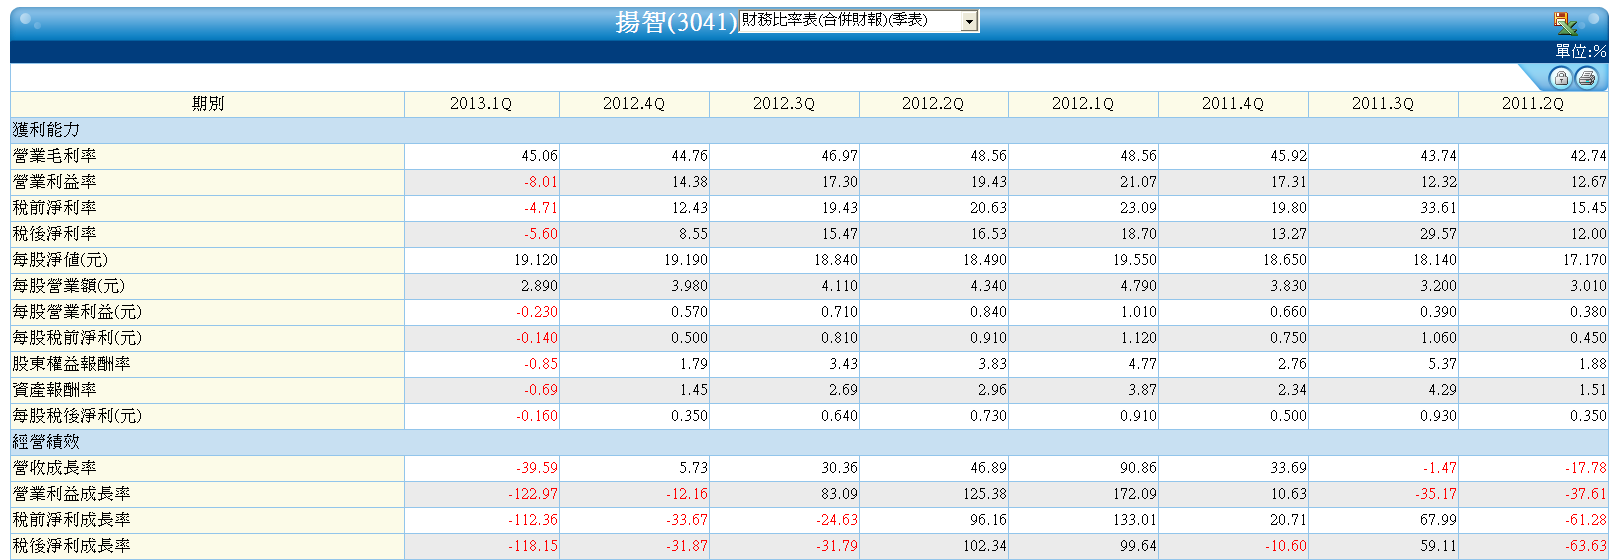Click the 營業毛利率 row label
This screenshot has height=560, width=1622.
55,156
